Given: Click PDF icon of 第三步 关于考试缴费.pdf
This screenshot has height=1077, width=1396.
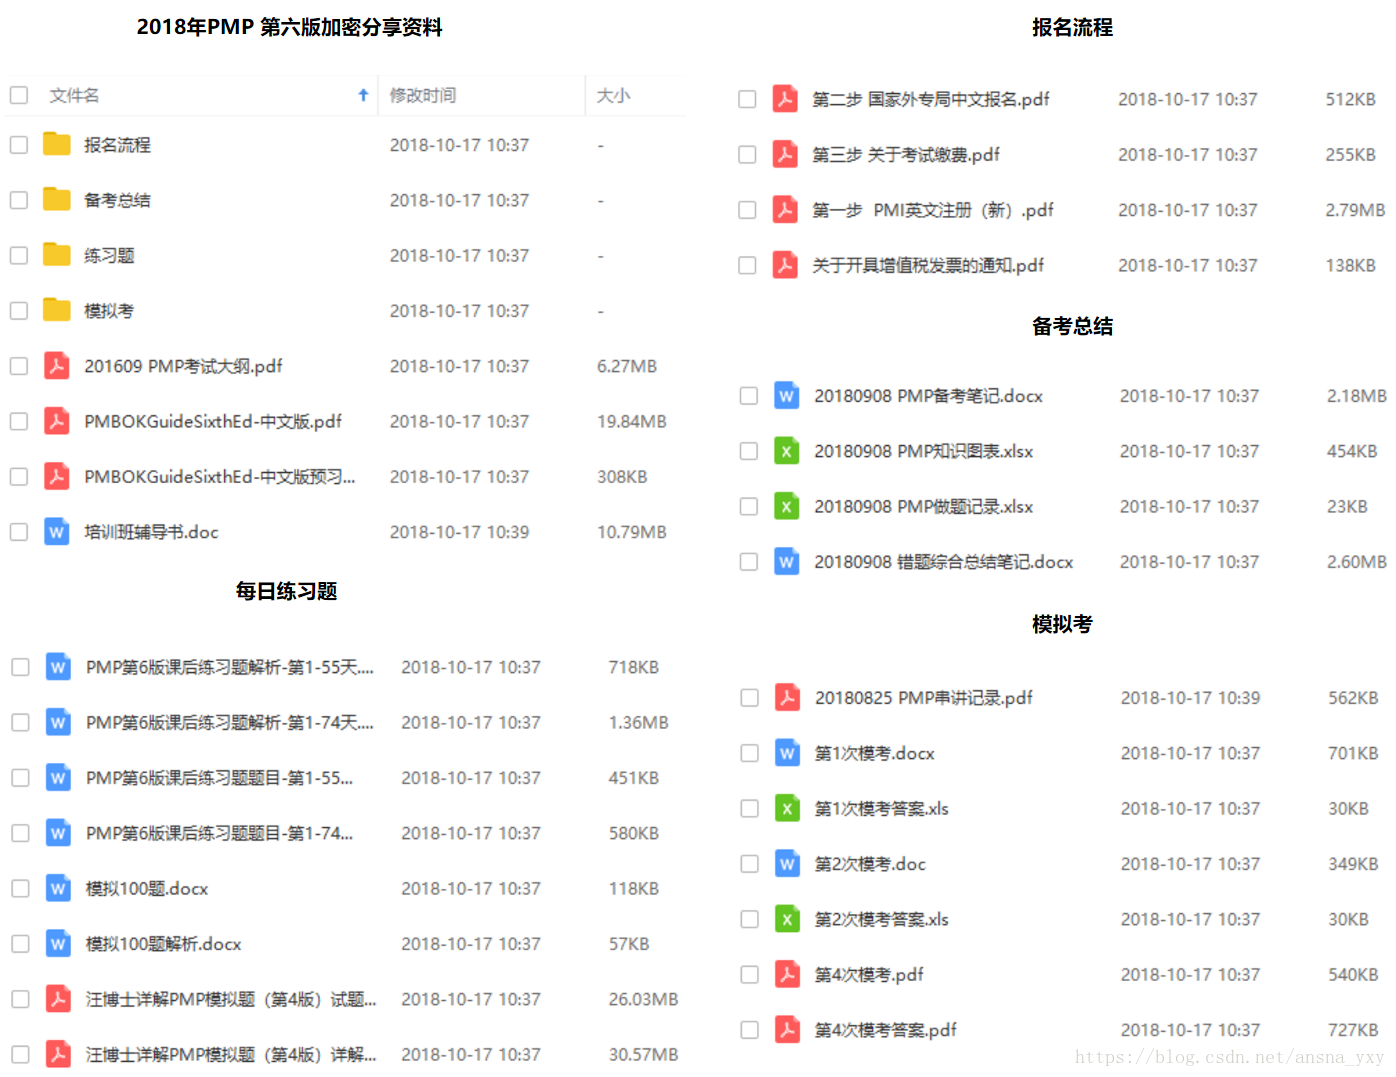Looking at the screenshot, I should tap(785, 154).
